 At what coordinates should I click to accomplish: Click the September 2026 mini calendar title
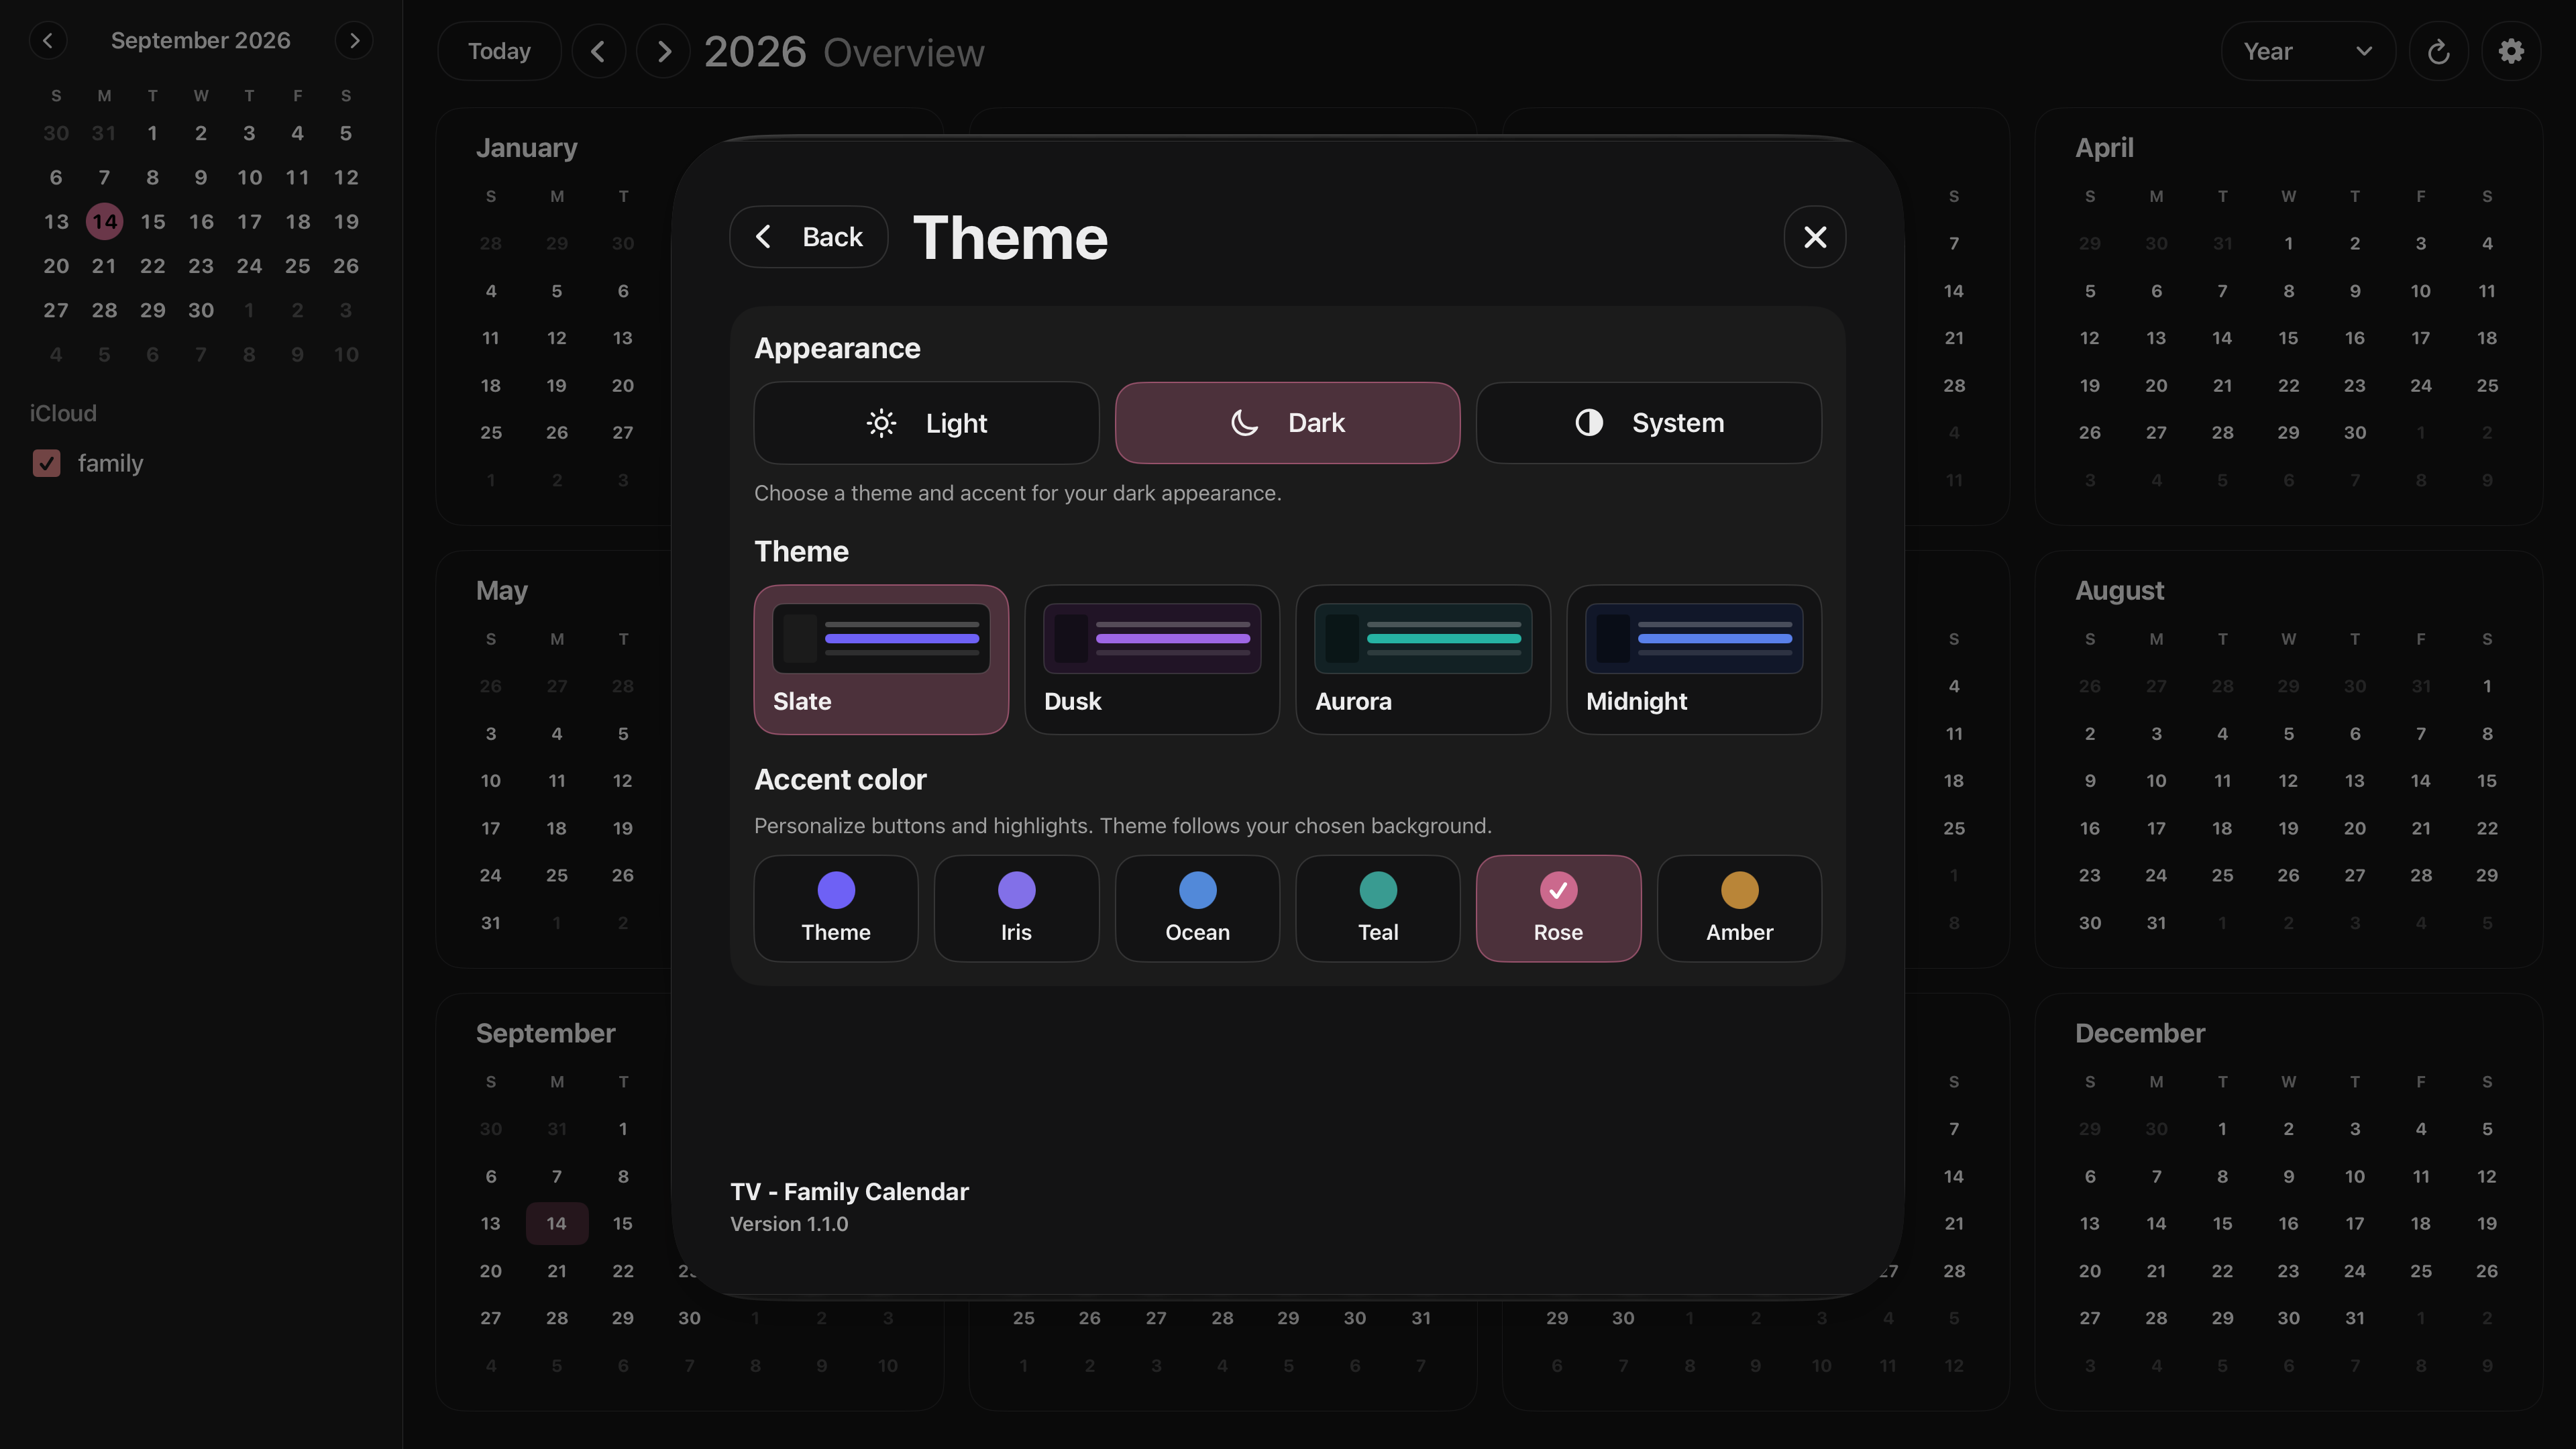pos(200,41)
